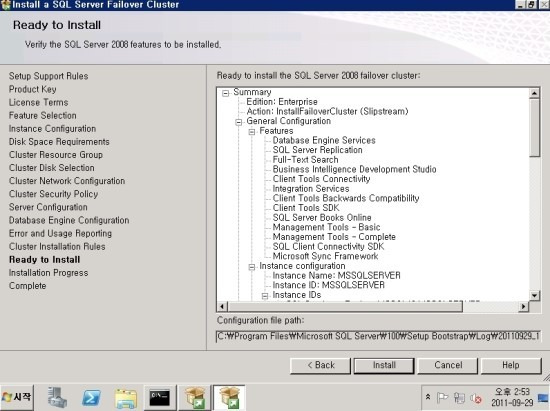This screenshot has height=411, width=550.
Task: Show hidden tray icons arrow
Action: (x=428, y=397)
